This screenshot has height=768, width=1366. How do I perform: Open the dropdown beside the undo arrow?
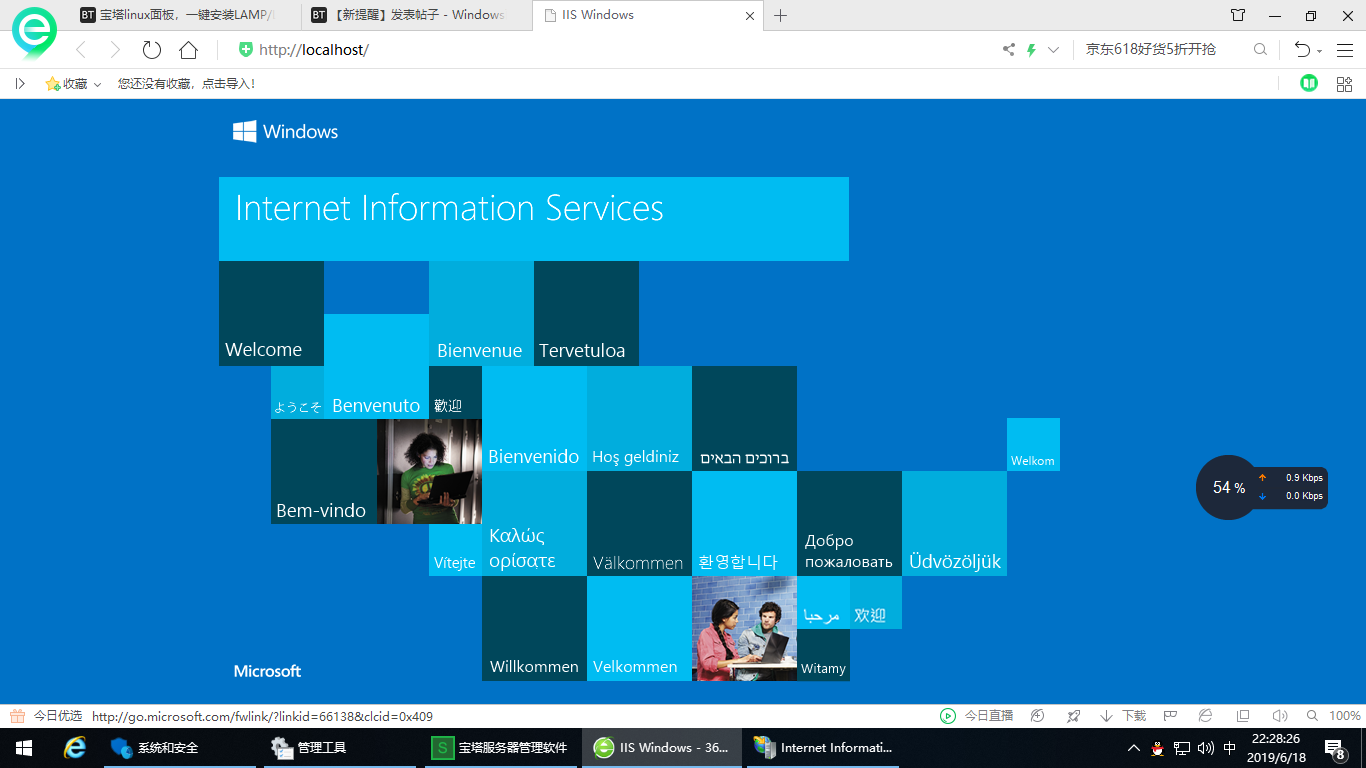[x=1319, y=50]
